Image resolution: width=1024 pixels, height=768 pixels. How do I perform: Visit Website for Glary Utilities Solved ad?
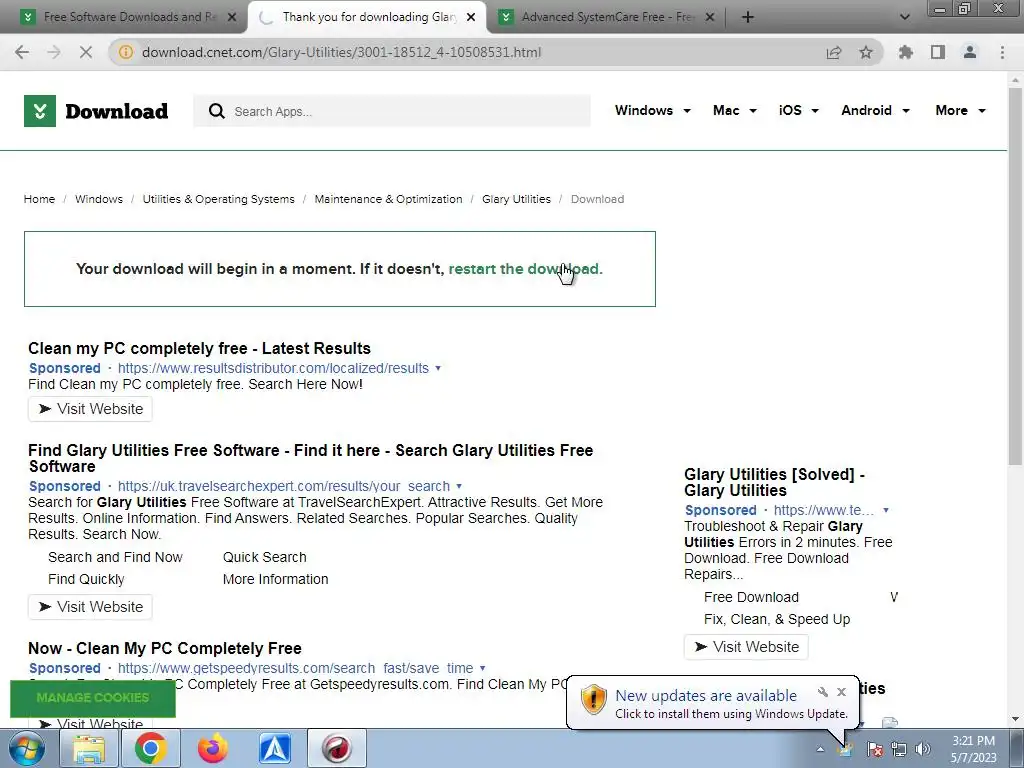pos(746,647)
